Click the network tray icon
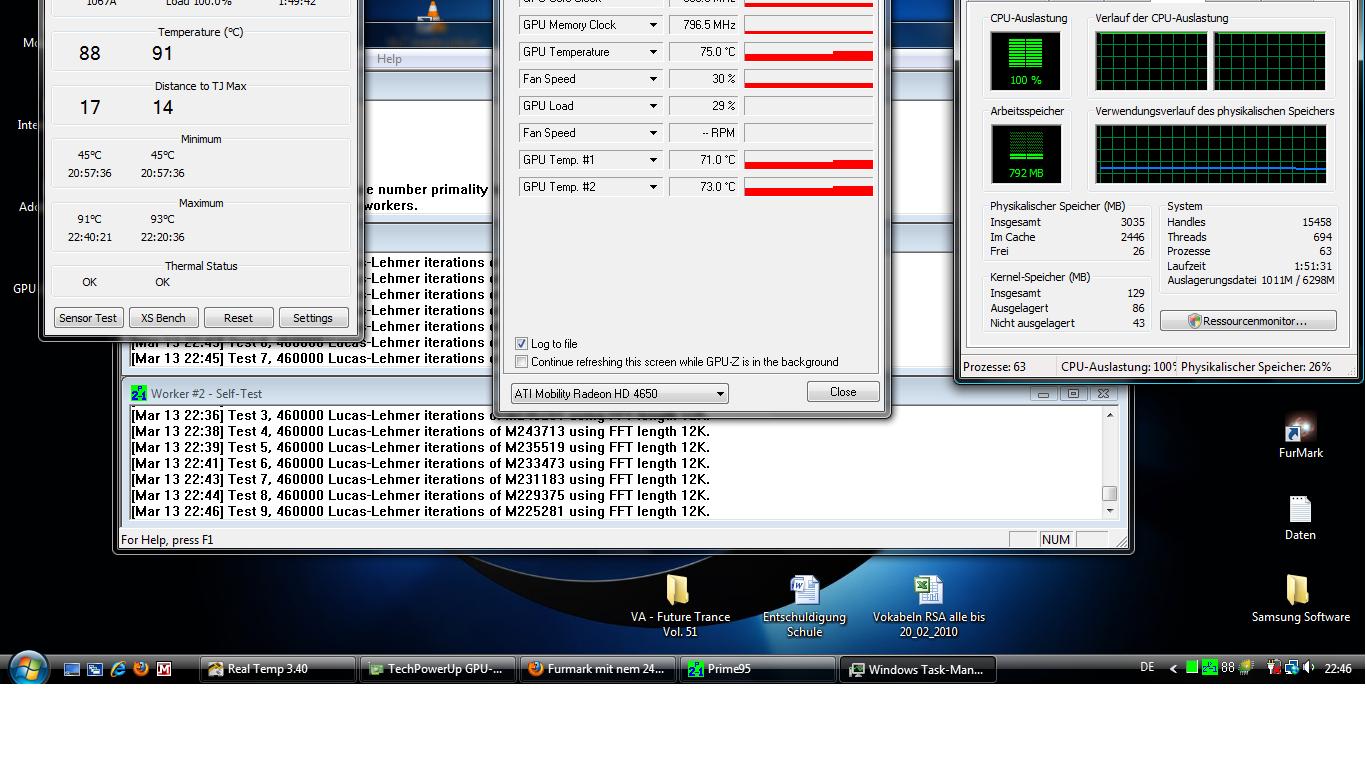 point(1291,668)
